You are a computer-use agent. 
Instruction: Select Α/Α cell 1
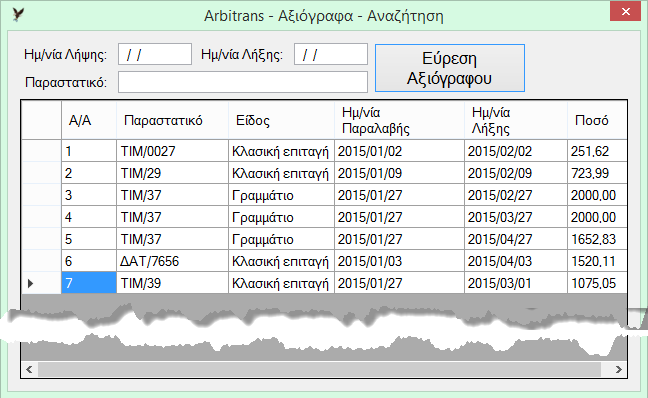89,151
